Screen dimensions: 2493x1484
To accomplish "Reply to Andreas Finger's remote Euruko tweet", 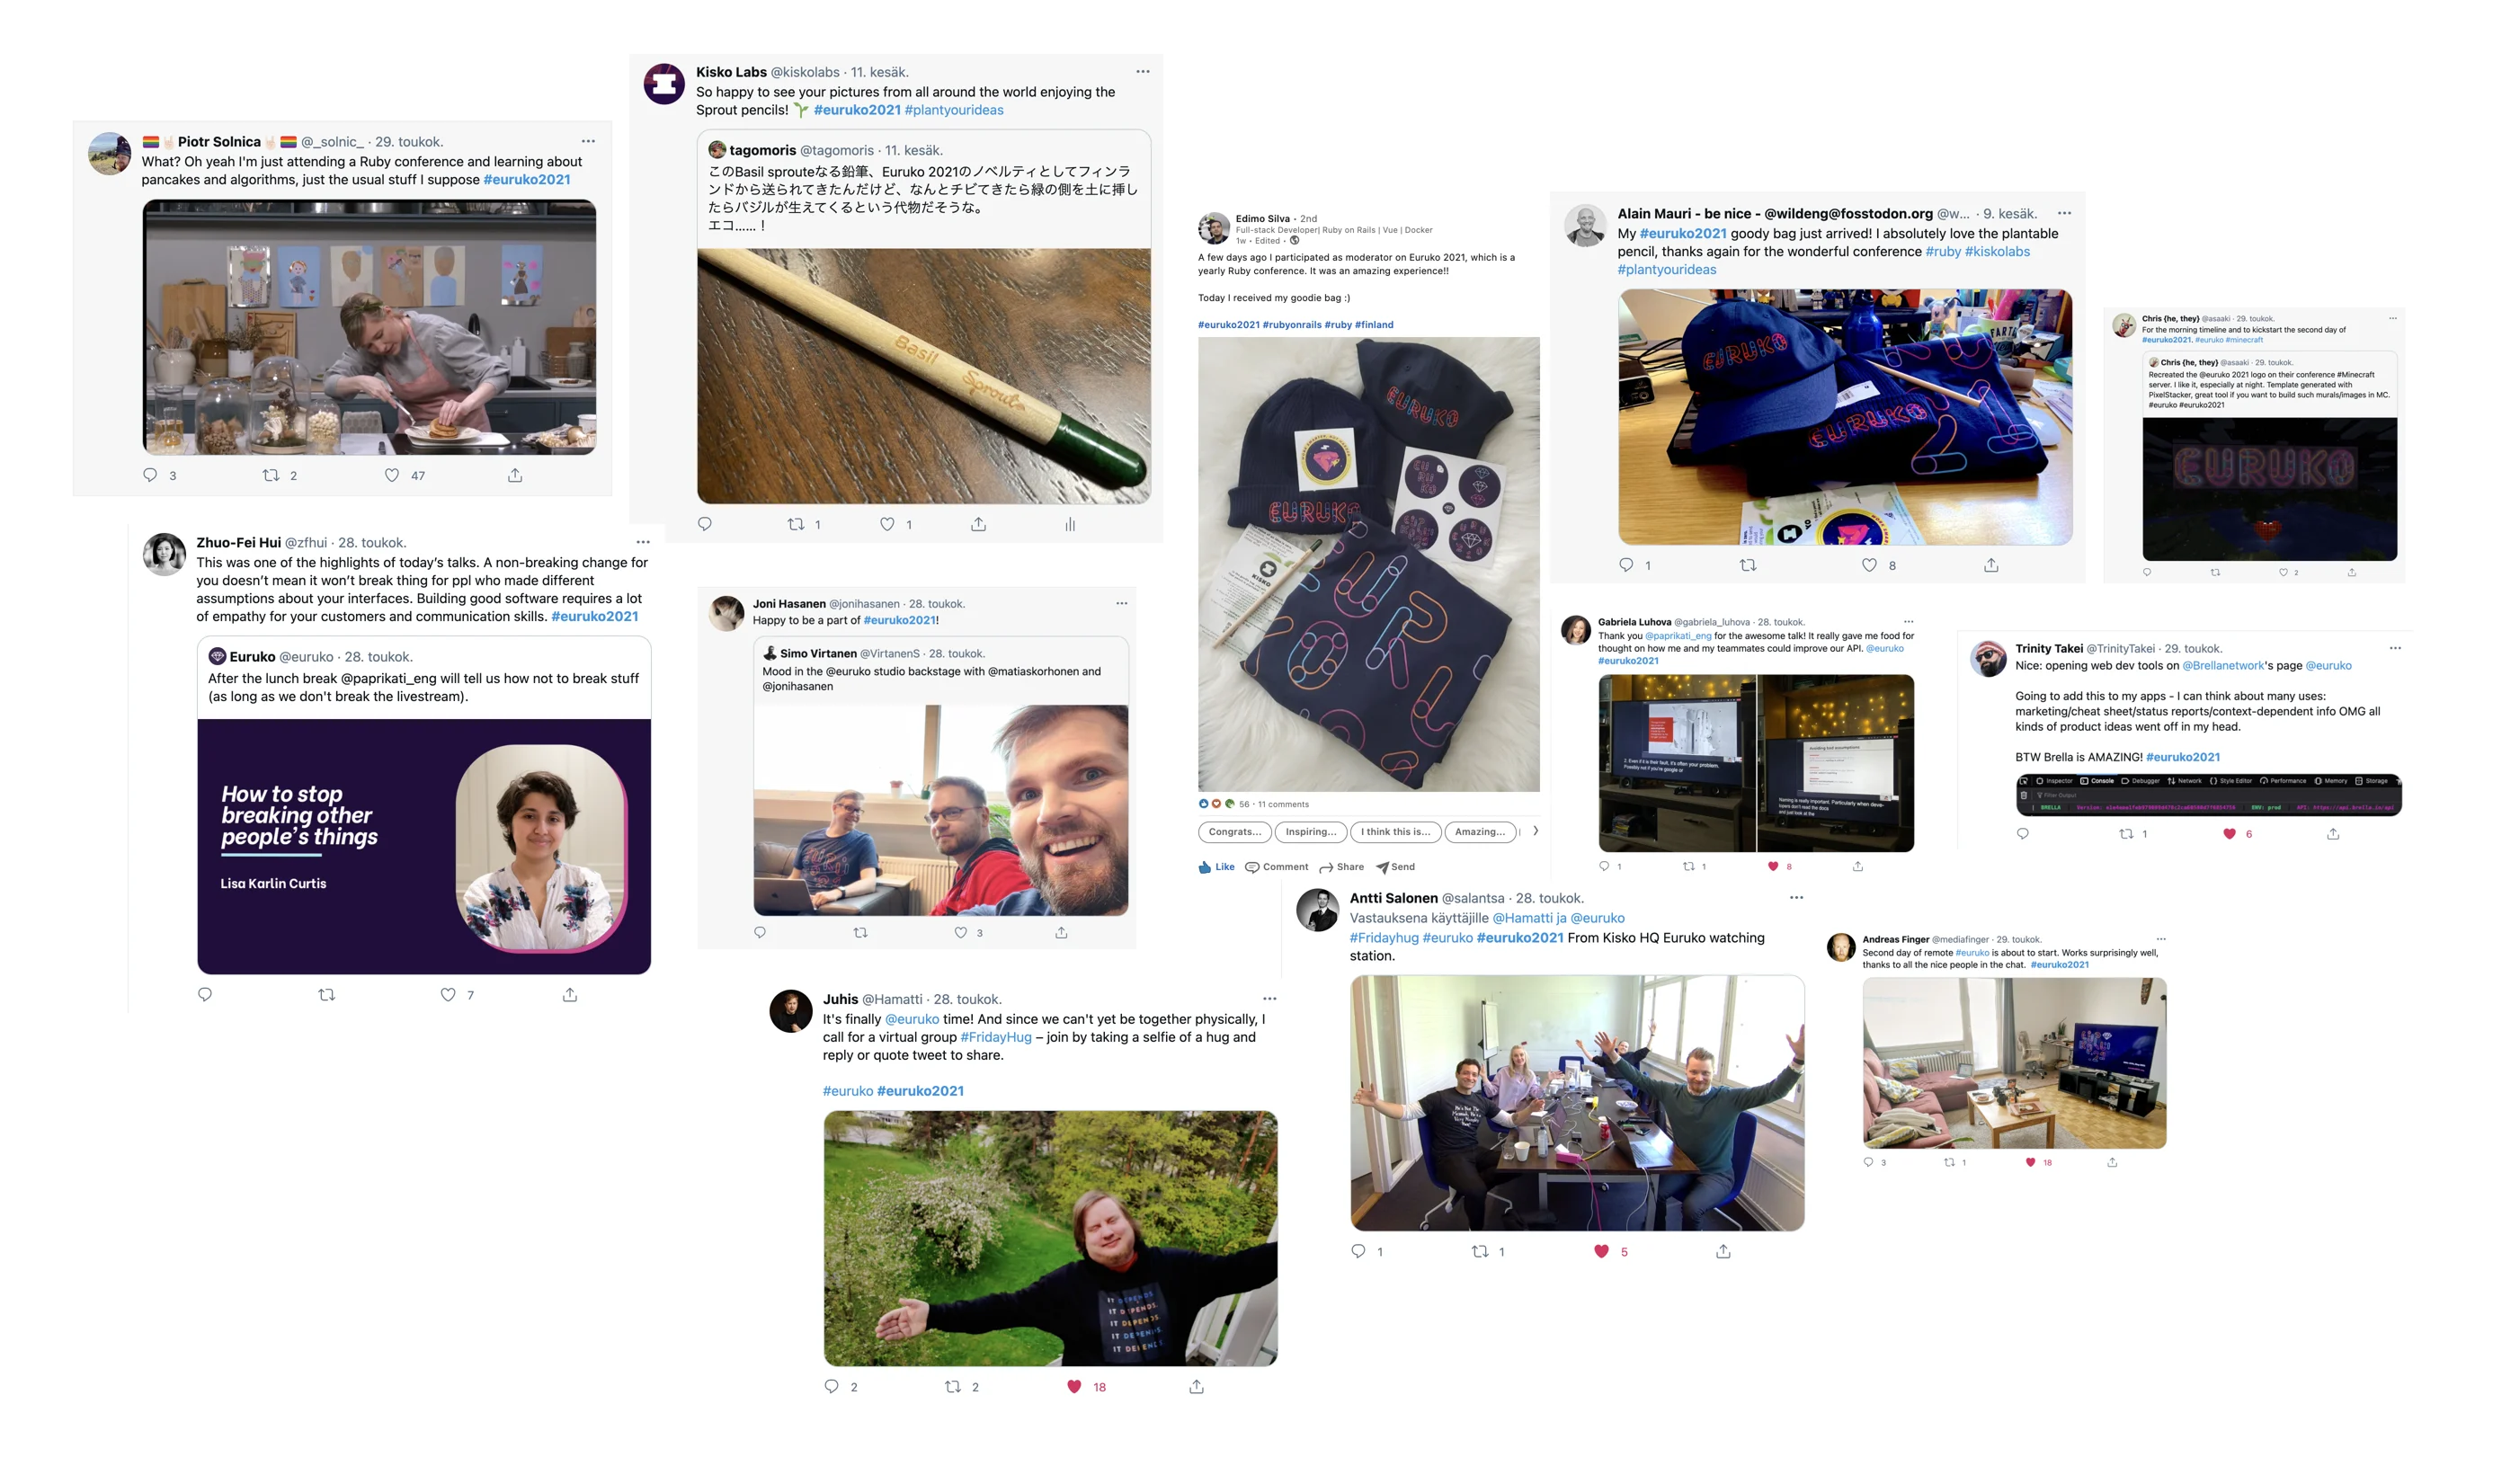I will (x=1868, y=1162).
